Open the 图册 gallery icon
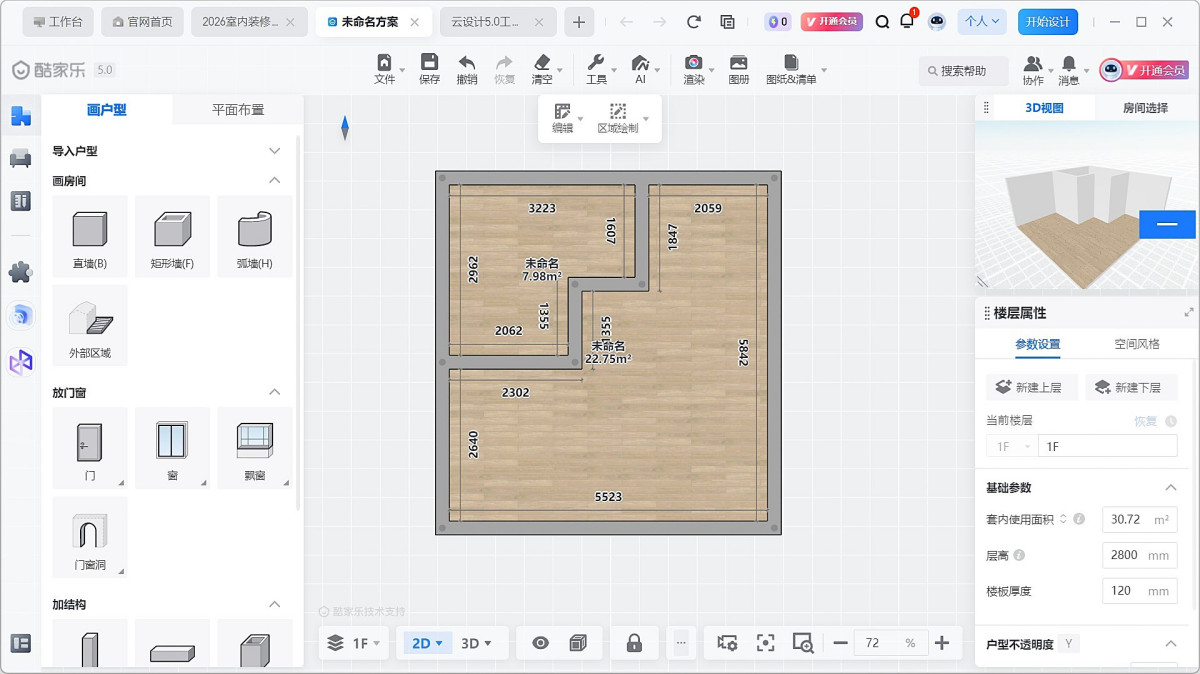The image size is (1200, 674). pos(739,69)
